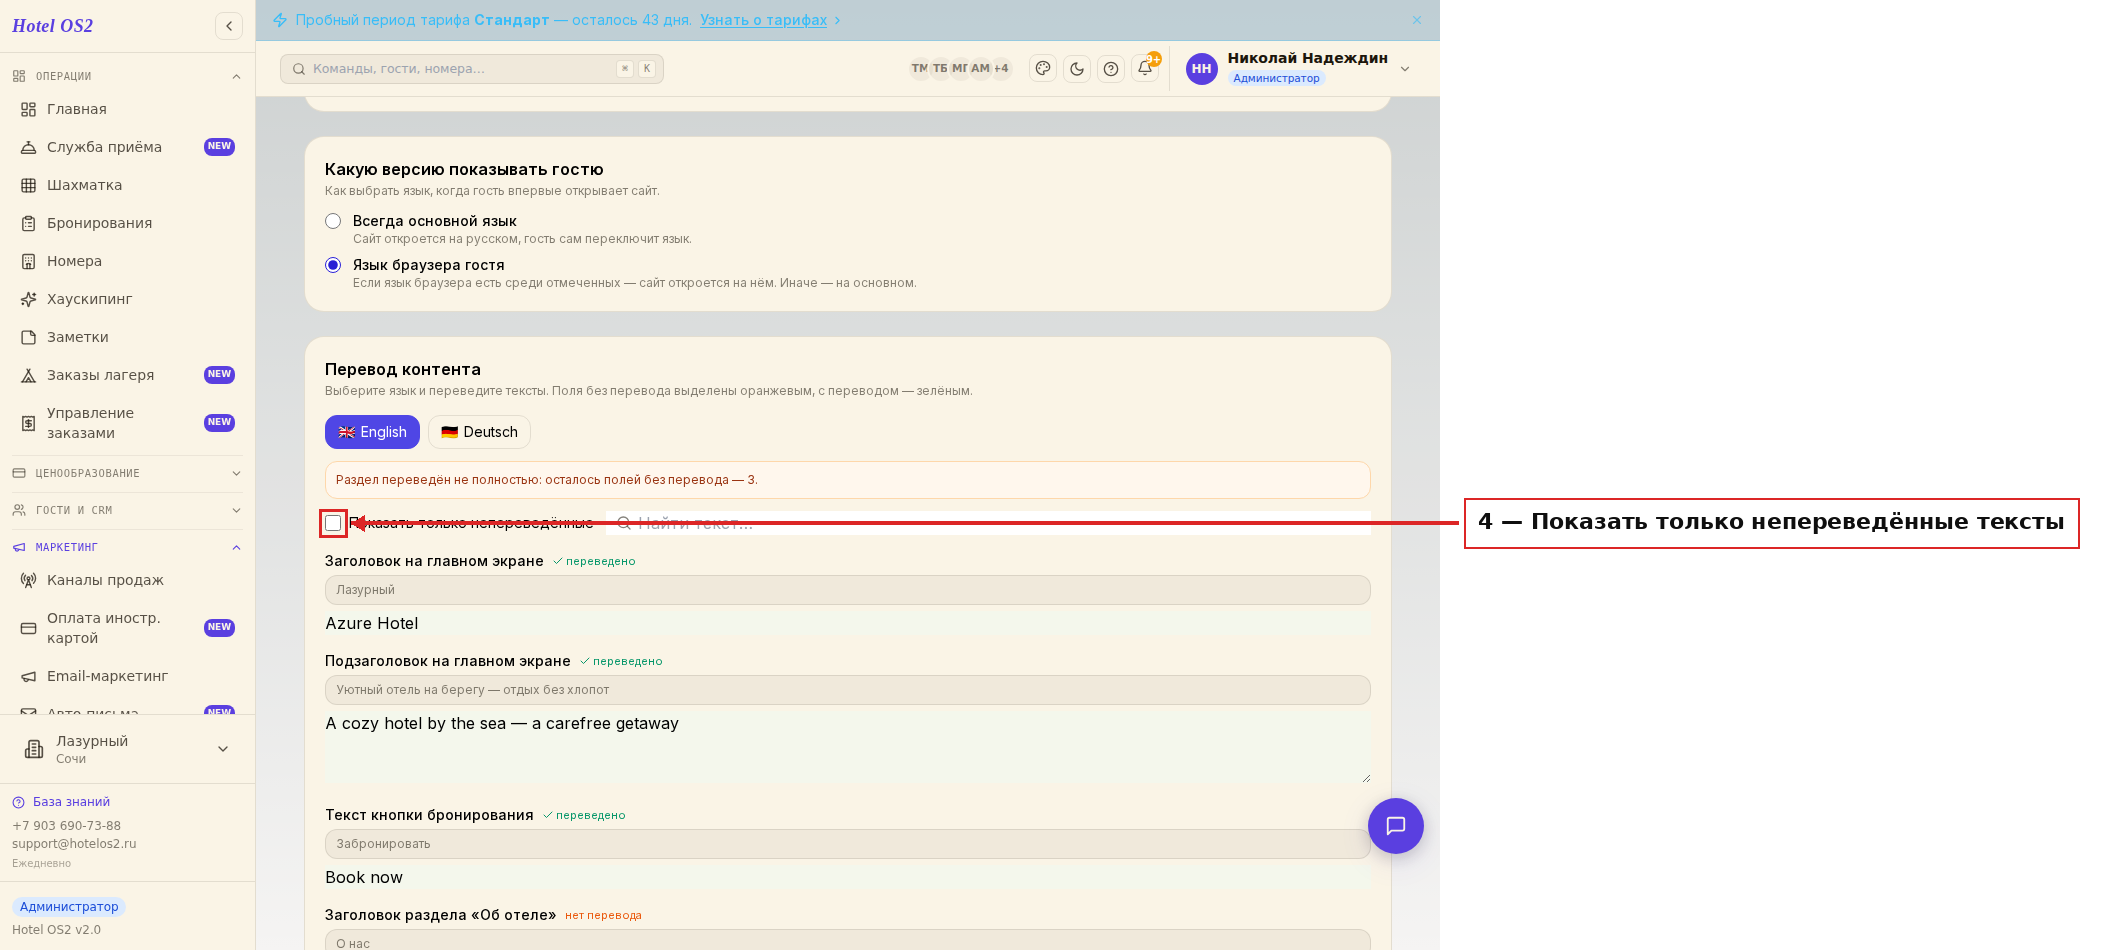Image resolution: width=2103 pixels, height=950 pixels.
Task: Open help question mark icon
Action: 1111,69
